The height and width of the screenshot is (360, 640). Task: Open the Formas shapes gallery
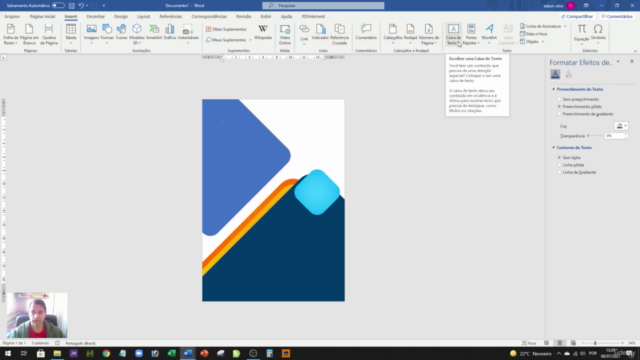click(107, 34)
